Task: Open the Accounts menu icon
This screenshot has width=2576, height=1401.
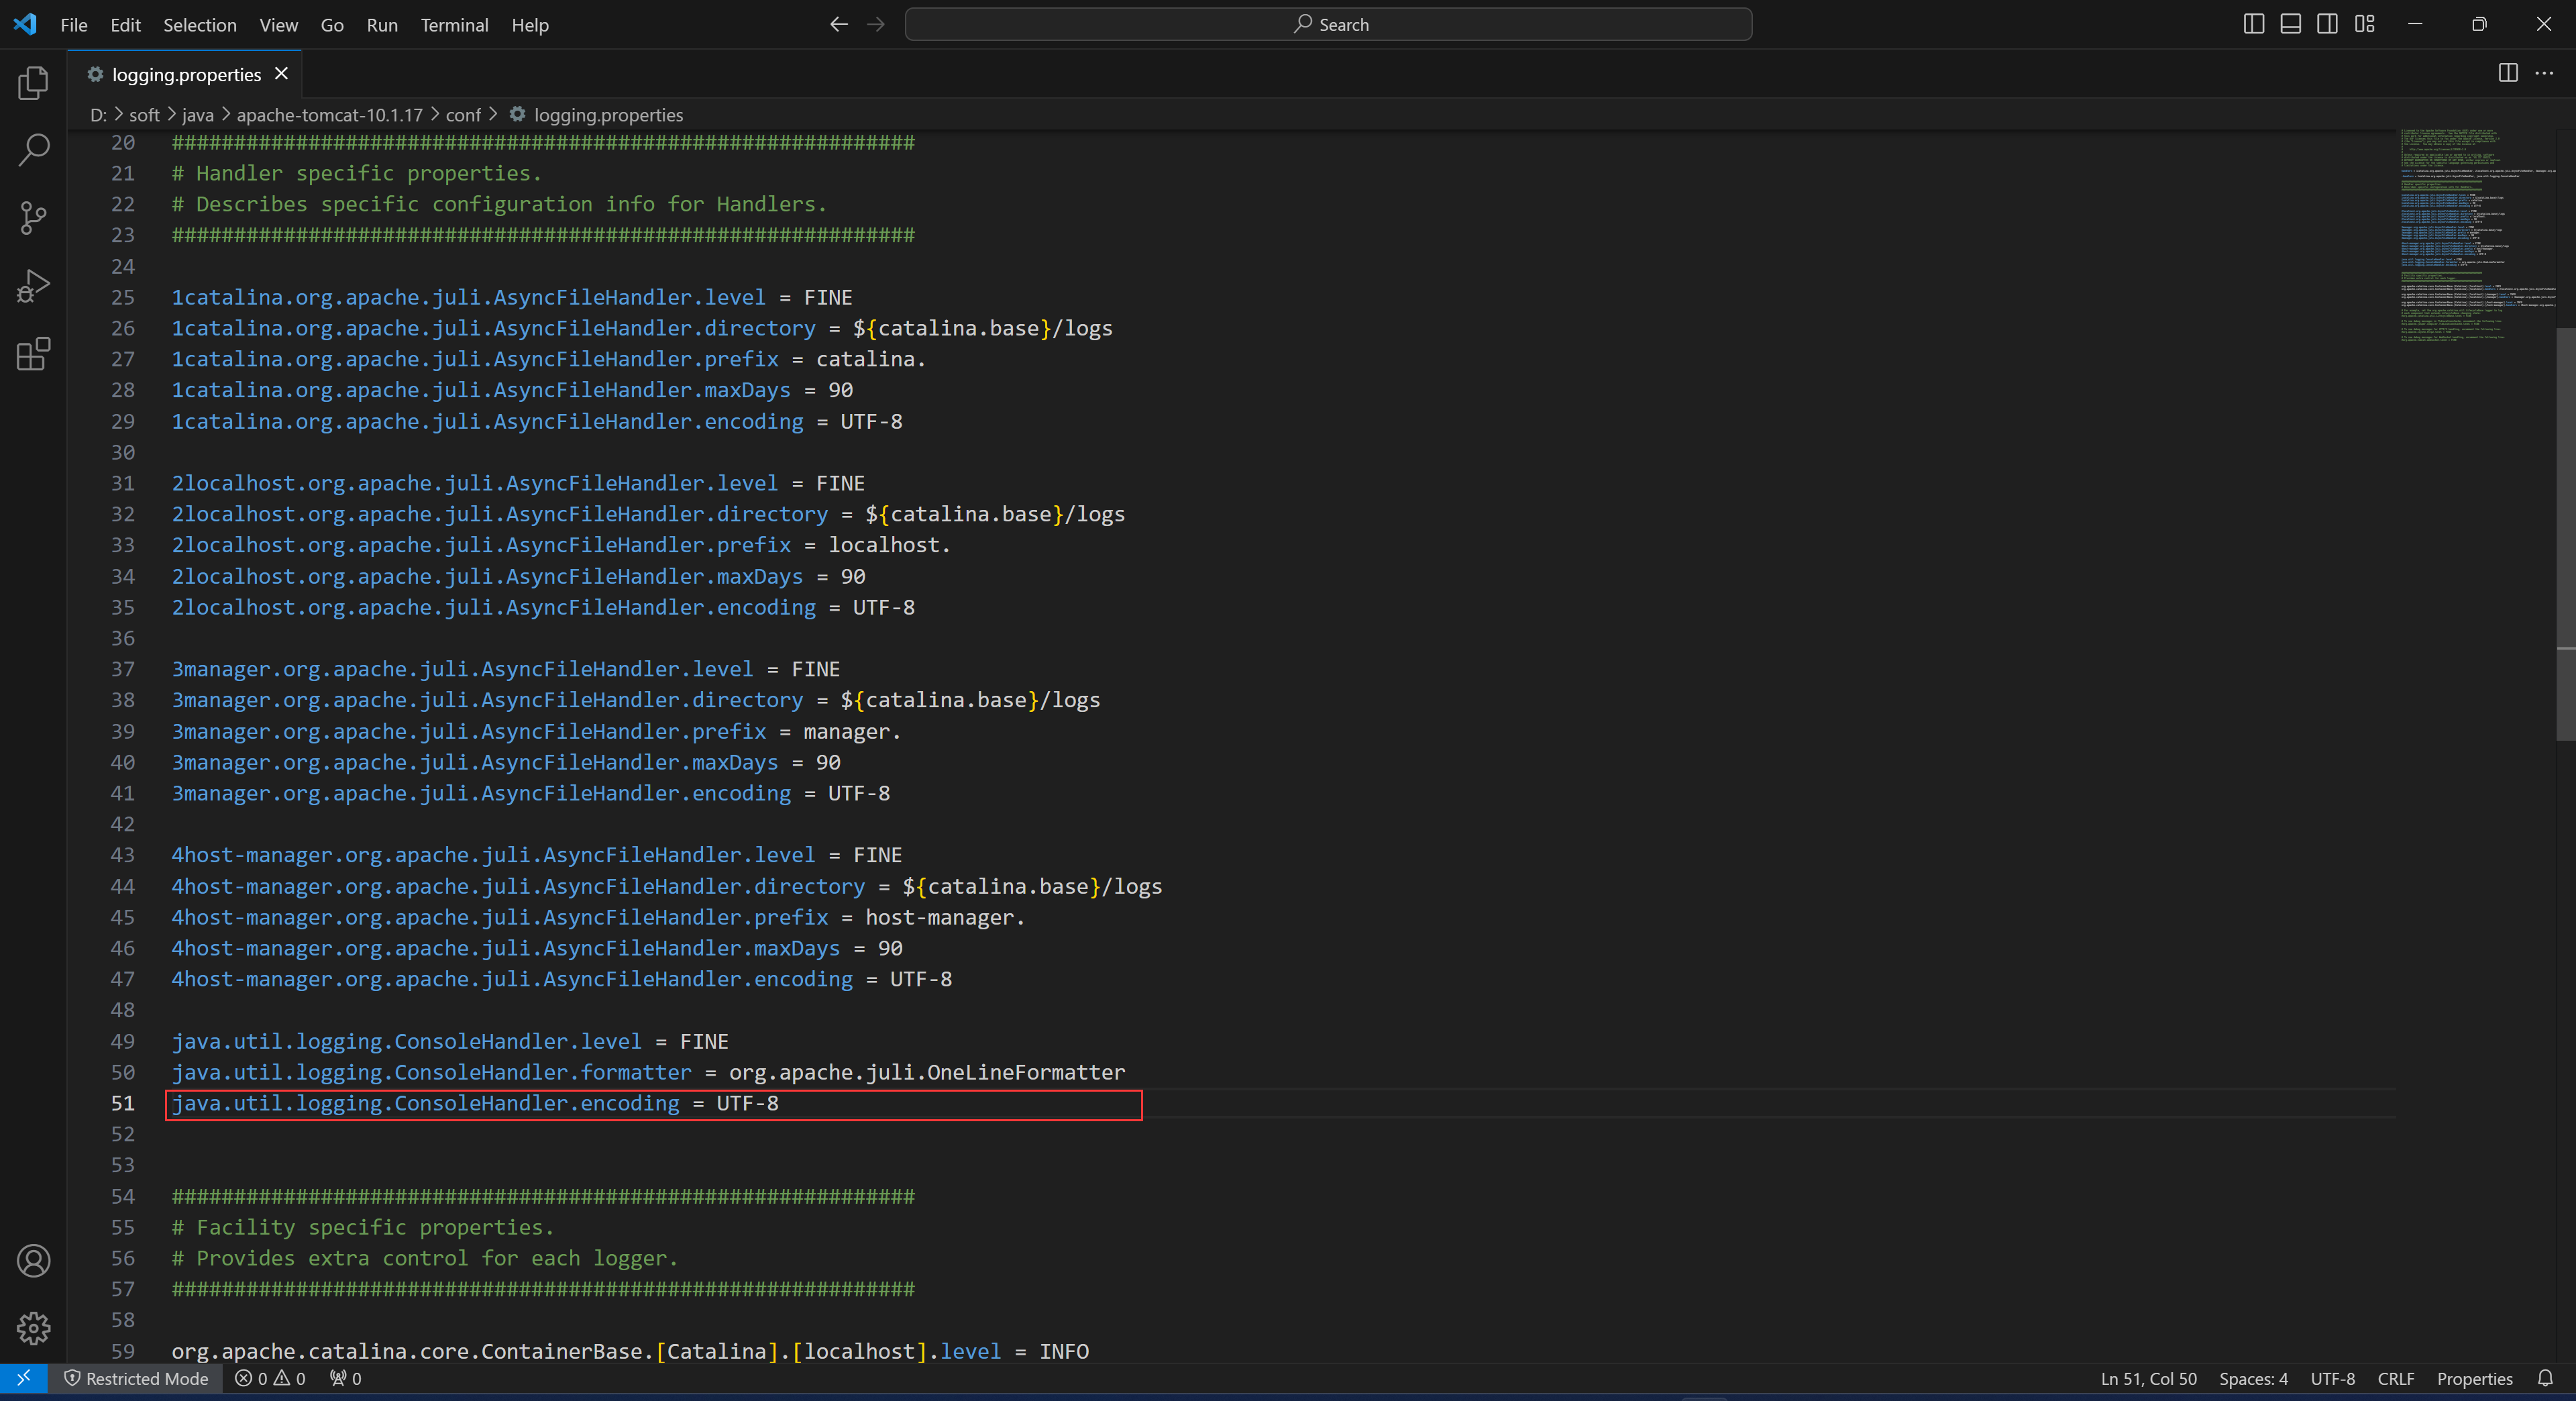Action: click(x=33, y=1261)
